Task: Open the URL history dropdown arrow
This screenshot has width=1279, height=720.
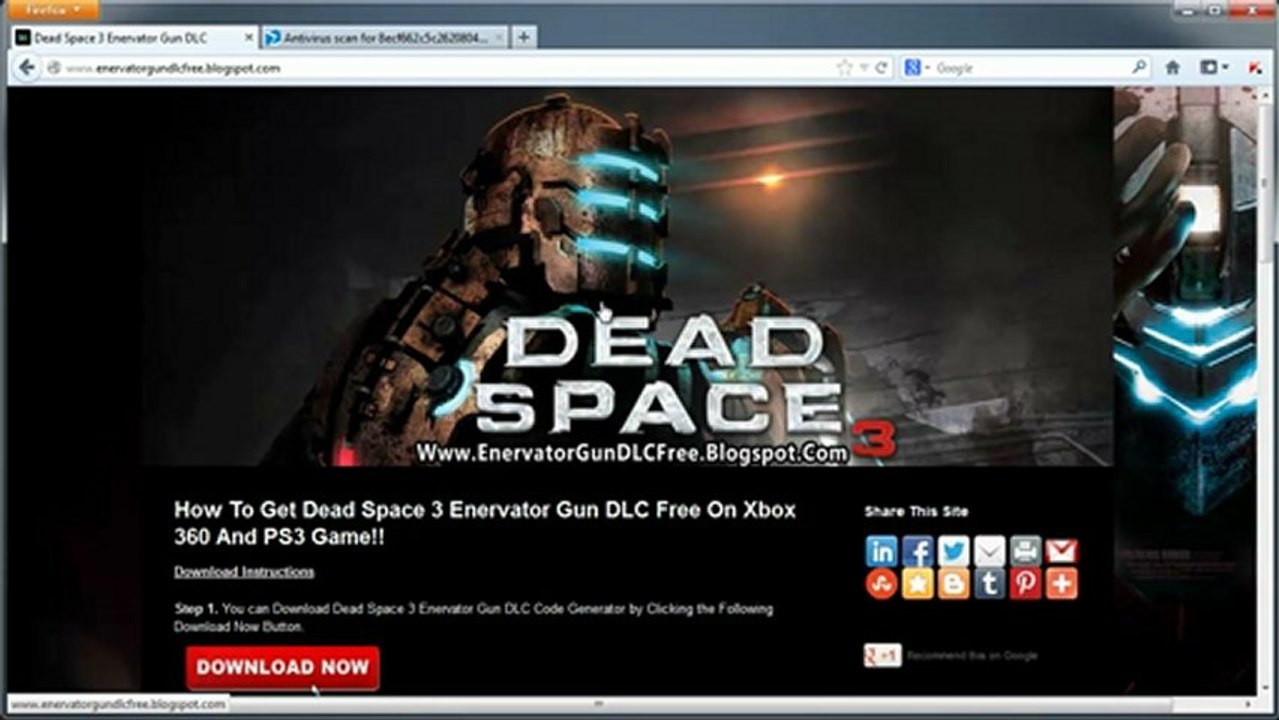Action: [865, 68]
